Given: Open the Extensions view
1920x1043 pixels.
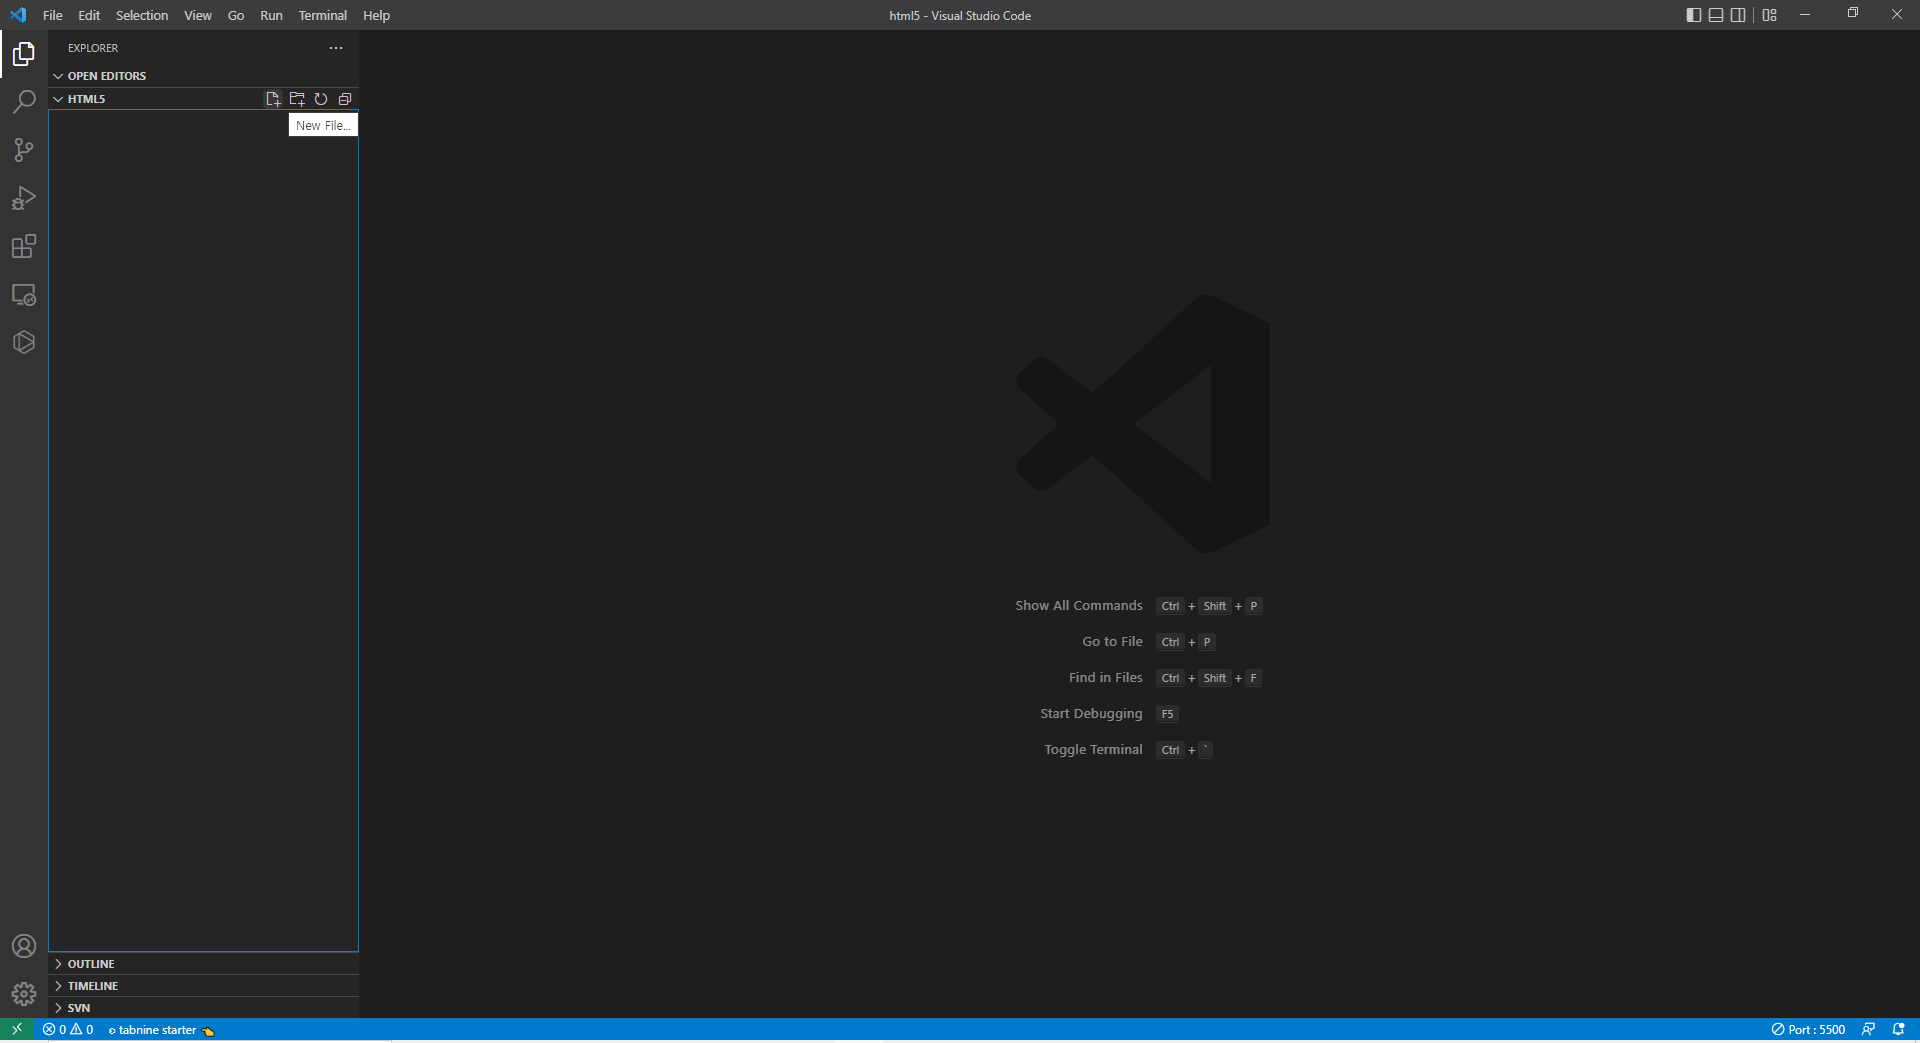Looking at the screenshot, I should [24, 246].
